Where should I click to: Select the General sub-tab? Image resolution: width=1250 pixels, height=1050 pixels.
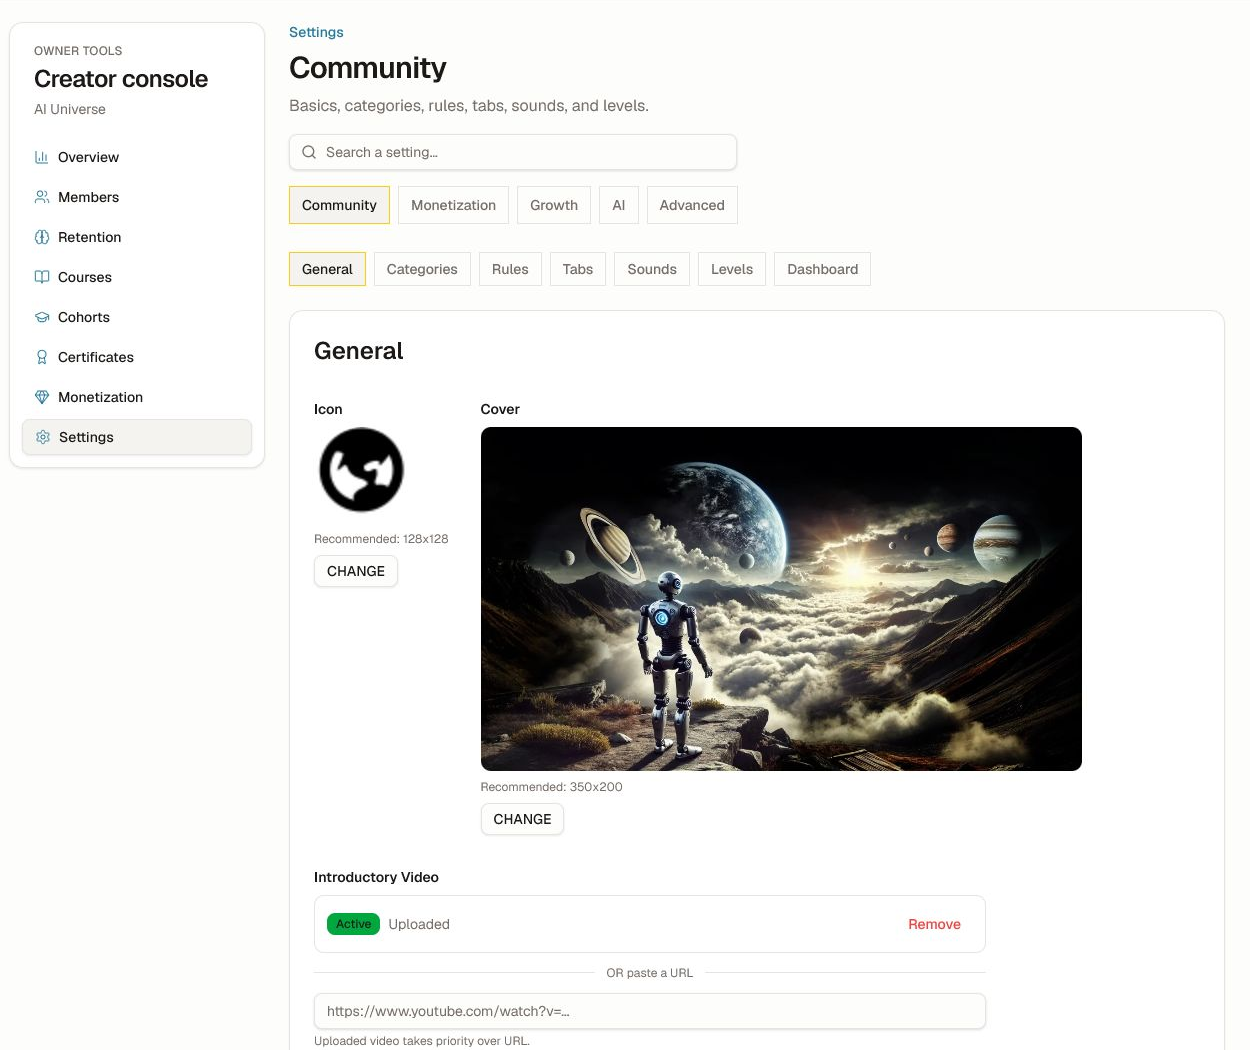(x=327, y=269)
